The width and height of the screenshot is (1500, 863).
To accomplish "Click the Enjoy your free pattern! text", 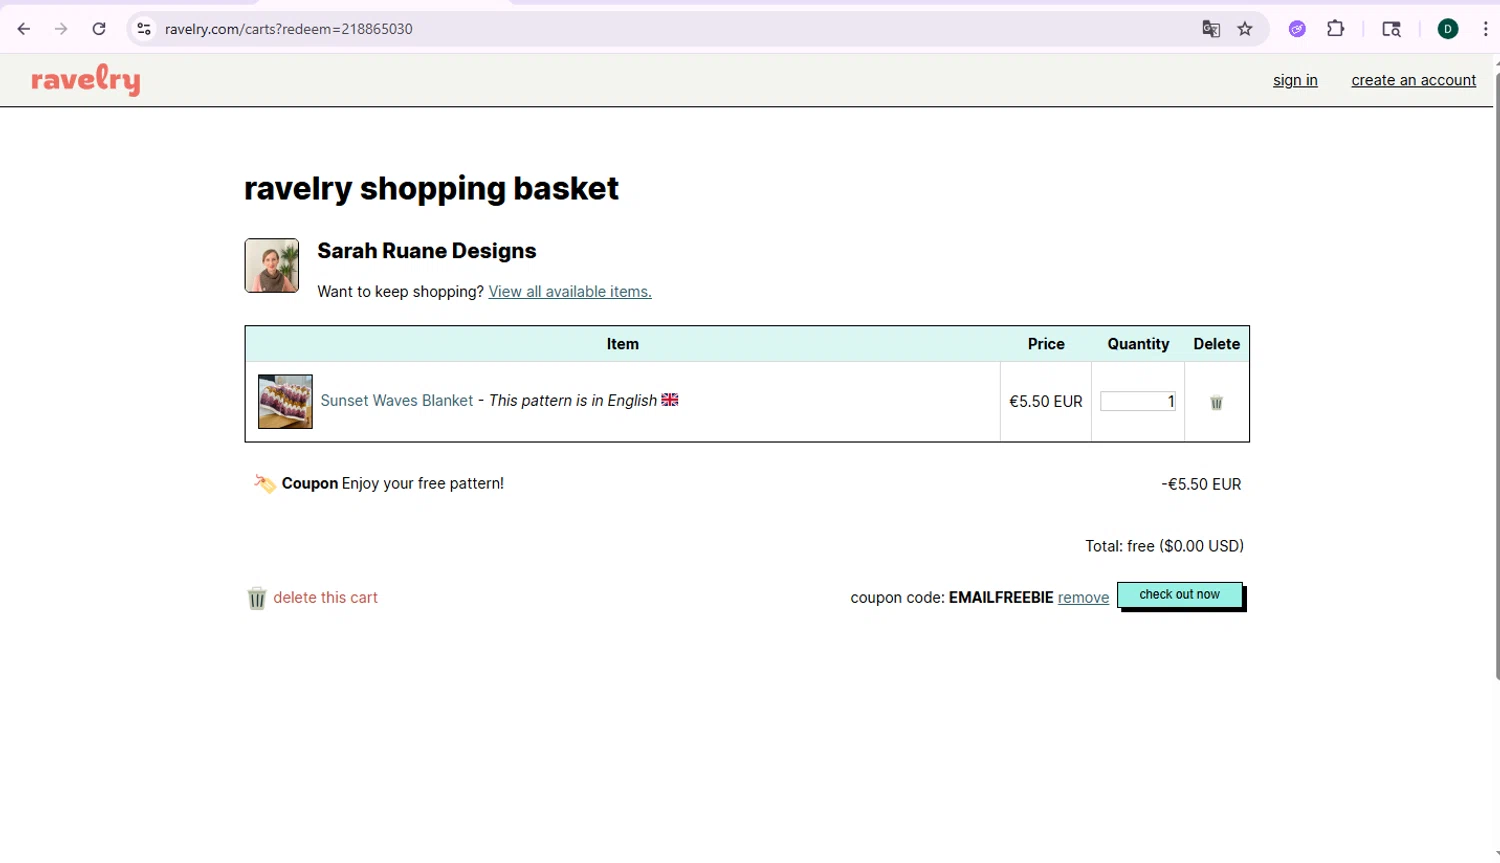I will point(423,484).
